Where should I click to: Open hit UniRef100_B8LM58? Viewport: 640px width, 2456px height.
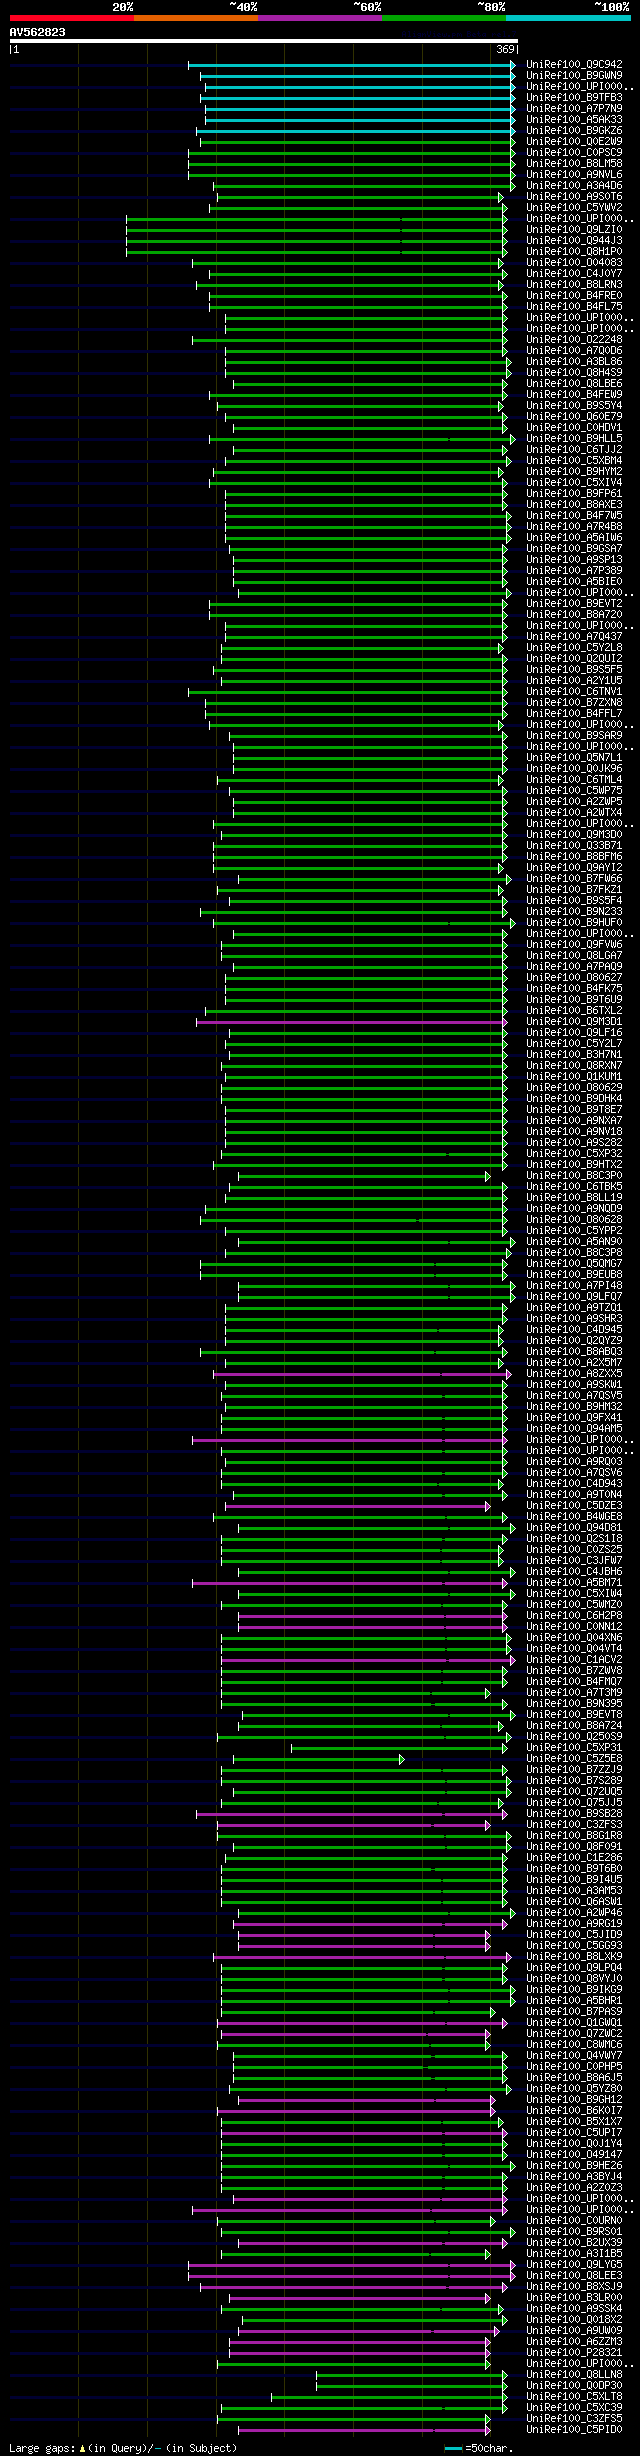click(574, 163)
